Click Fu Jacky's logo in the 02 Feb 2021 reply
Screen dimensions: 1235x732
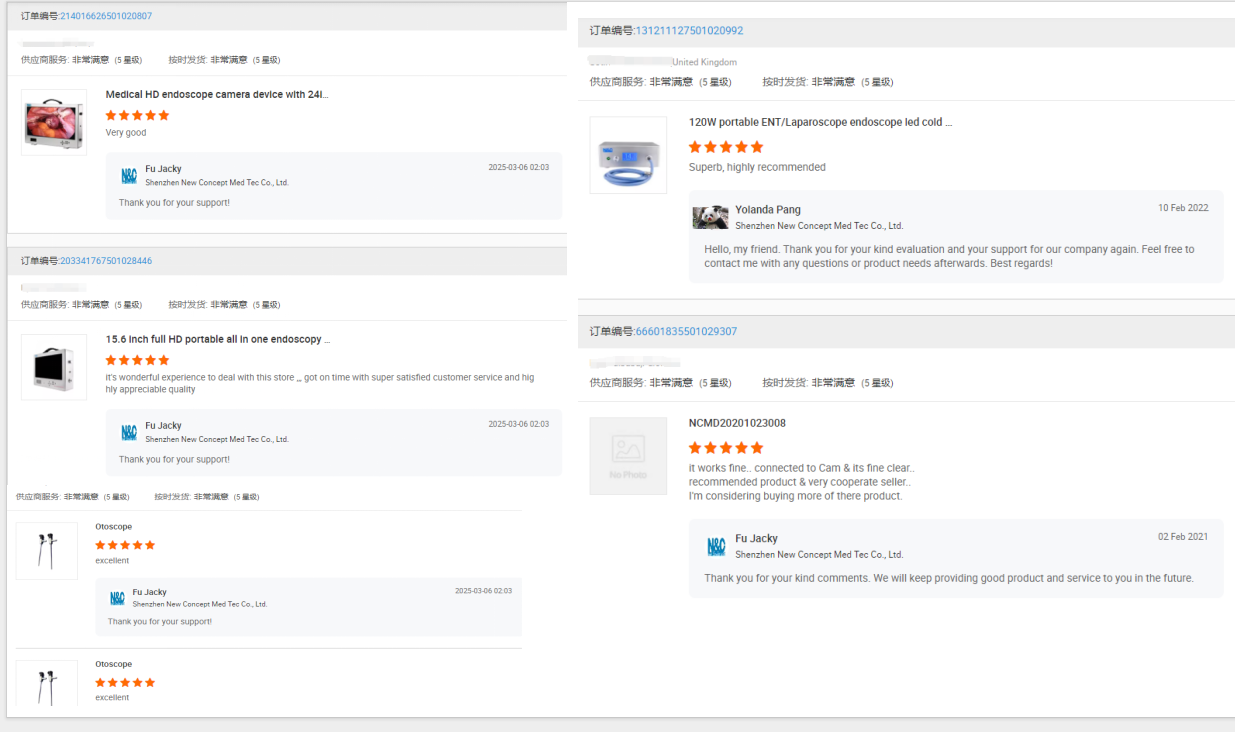pos(716,546)
